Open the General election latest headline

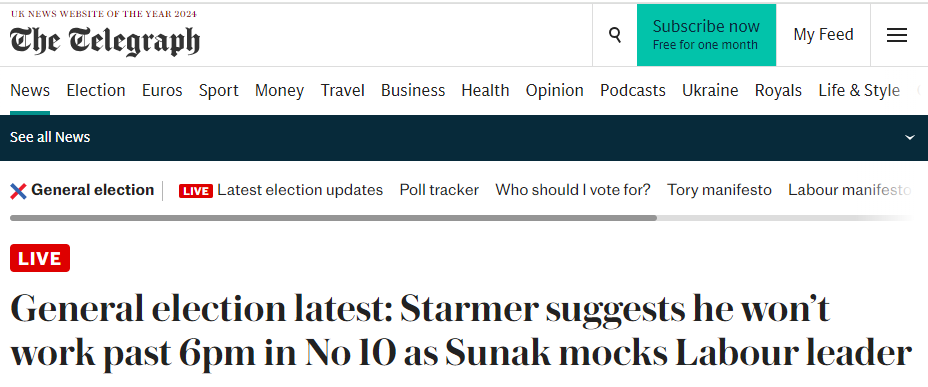pyautogui.click(x=462, y=331)
